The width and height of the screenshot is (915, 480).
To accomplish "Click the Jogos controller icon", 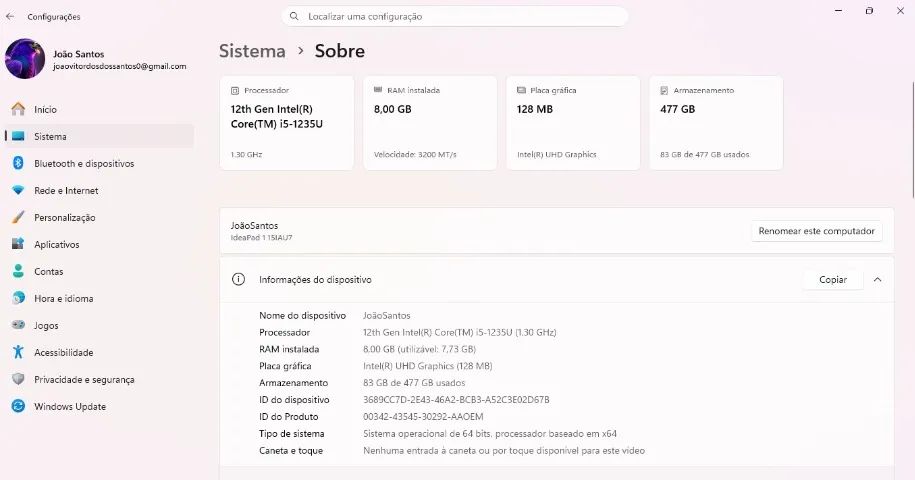I will (18, 325).
